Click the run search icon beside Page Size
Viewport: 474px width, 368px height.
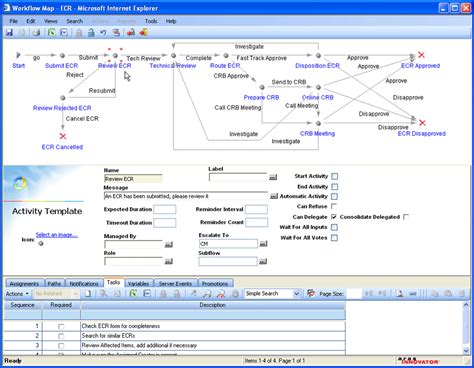[311, 293]
